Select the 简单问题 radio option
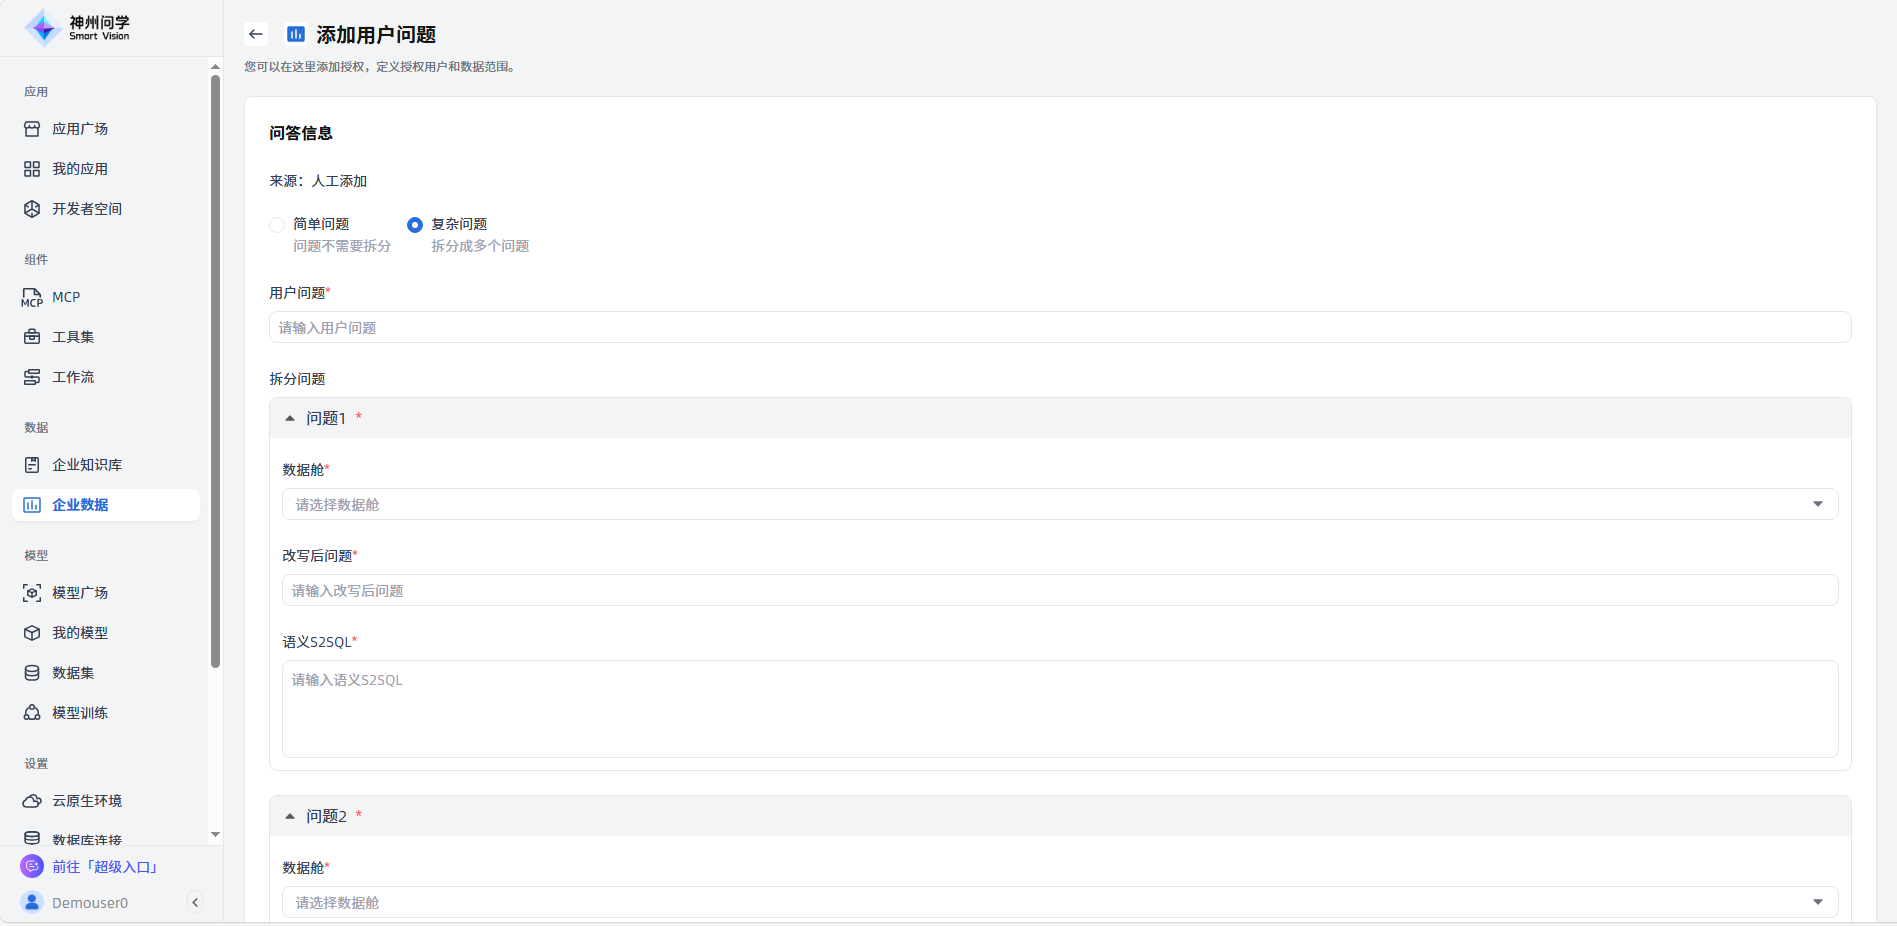Image resolution: width=1897 pixels, height=926 pixels. (277, 225)
